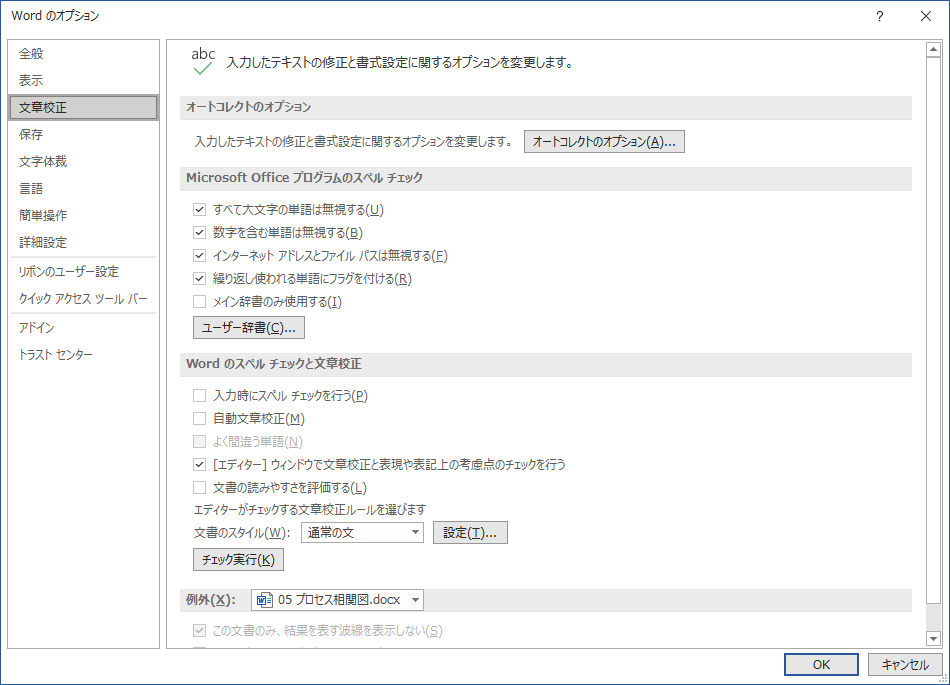
Task: Click the オートコレクトのオプション(A)... button
Action: (604, 141)
